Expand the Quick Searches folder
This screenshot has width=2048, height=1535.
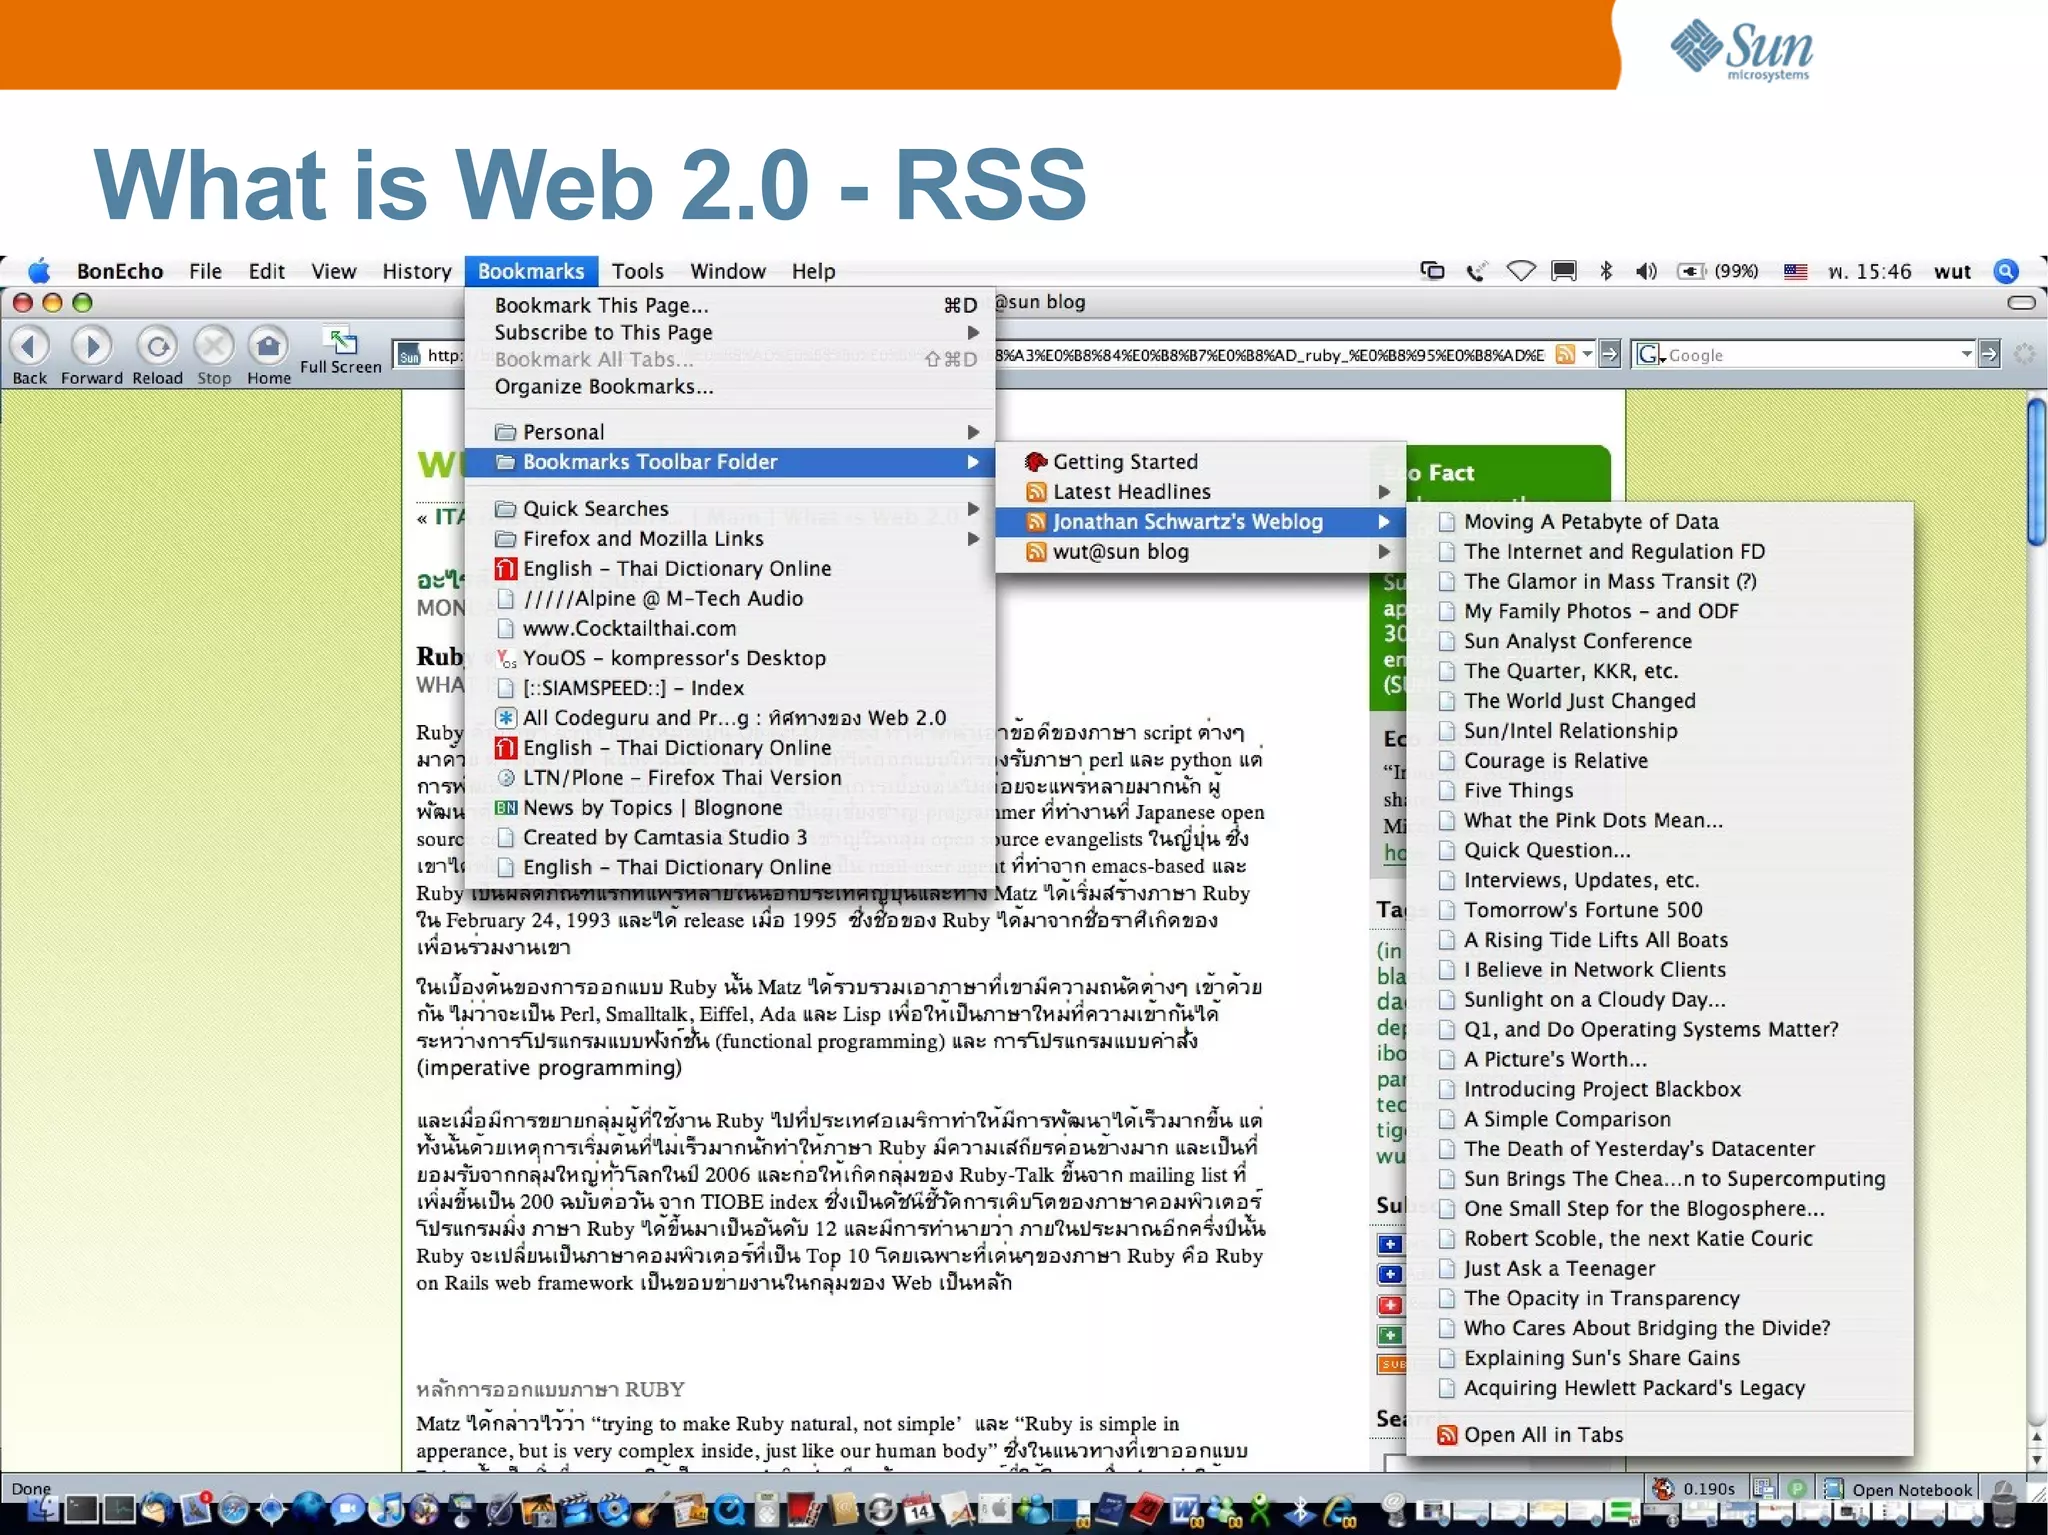click(x=730, y=509)
